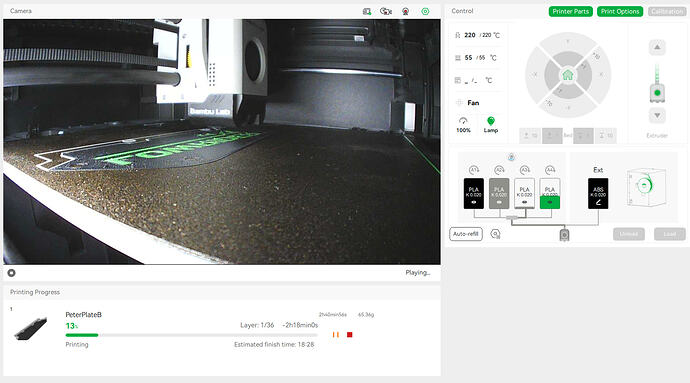This screenshot has width=690, height=383.
Task: Open the print speed 100% gauge
Action: click(x=463, y=125)
